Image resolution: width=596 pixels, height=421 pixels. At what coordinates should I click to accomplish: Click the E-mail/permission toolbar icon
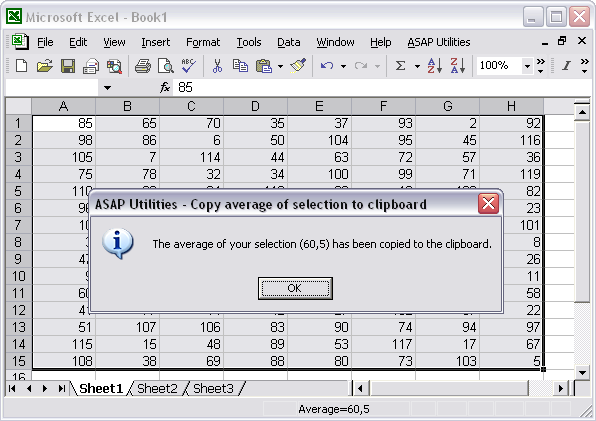[x=90, y=66]
